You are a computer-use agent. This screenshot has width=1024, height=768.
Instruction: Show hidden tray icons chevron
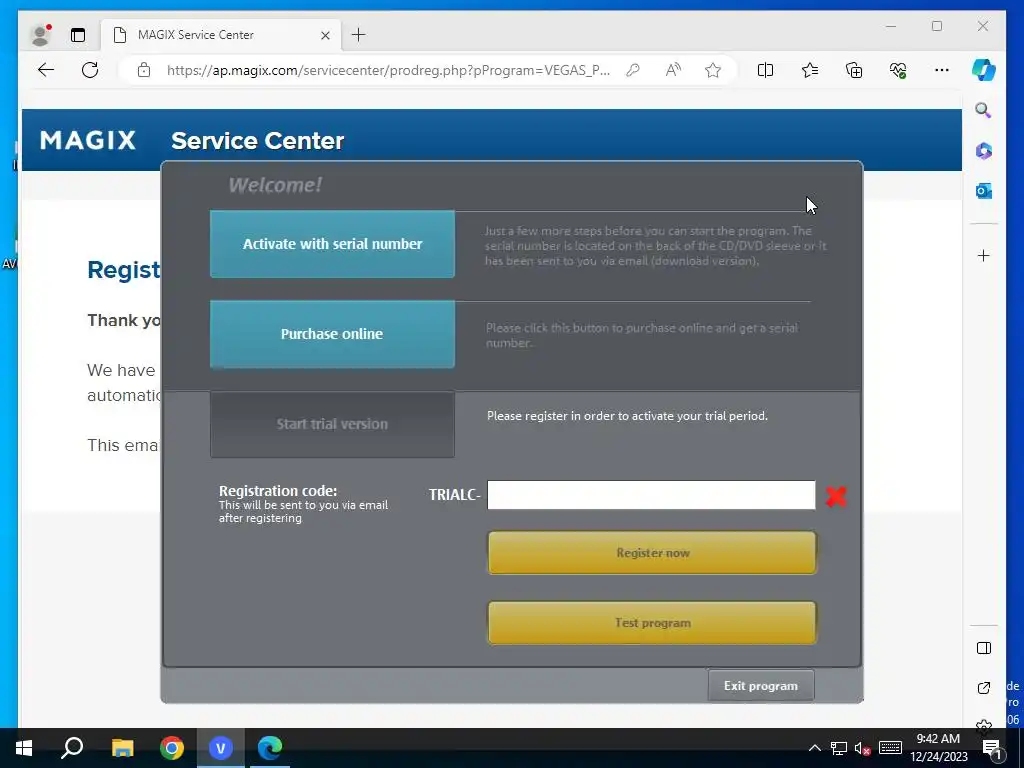click(x=814, y=748)
